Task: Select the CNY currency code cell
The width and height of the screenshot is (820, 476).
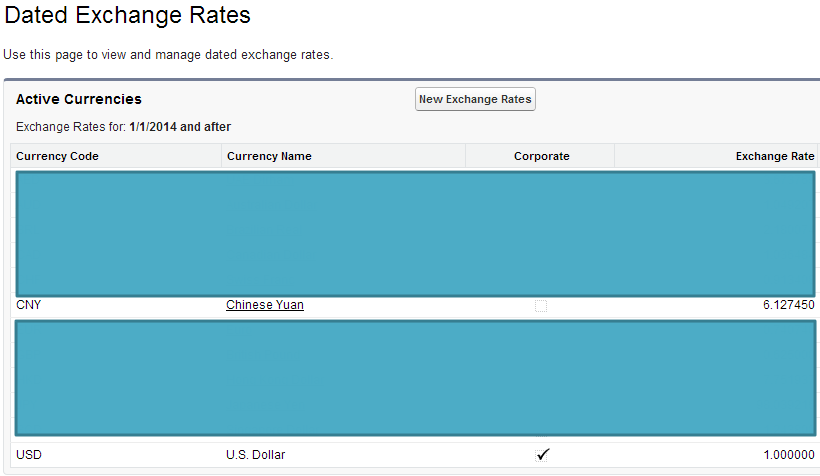Action: pyautogui.click(x=29, y=305)
